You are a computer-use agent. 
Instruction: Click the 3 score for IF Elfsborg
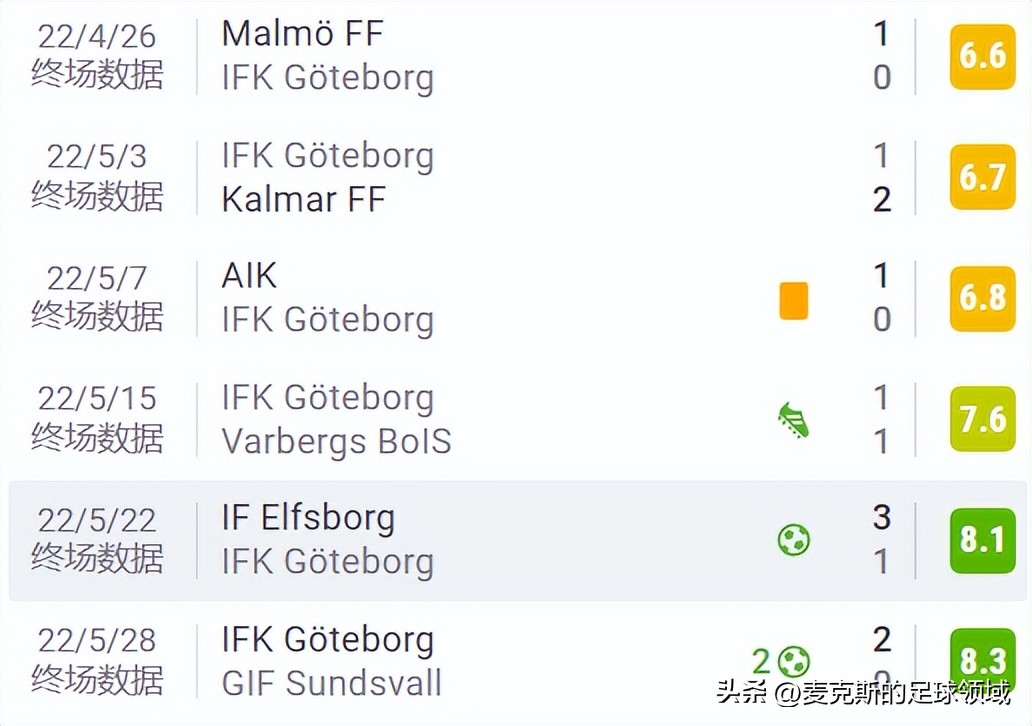pos(881,518)
